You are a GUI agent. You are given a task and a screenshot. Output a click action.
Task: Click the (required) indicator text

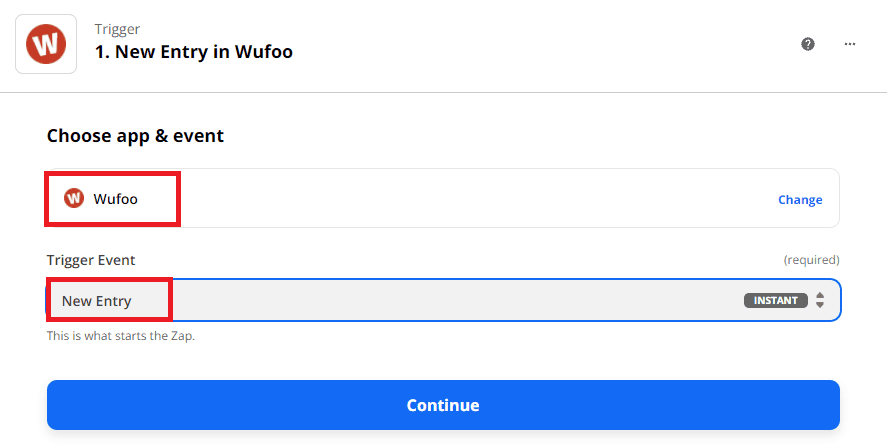810,260
